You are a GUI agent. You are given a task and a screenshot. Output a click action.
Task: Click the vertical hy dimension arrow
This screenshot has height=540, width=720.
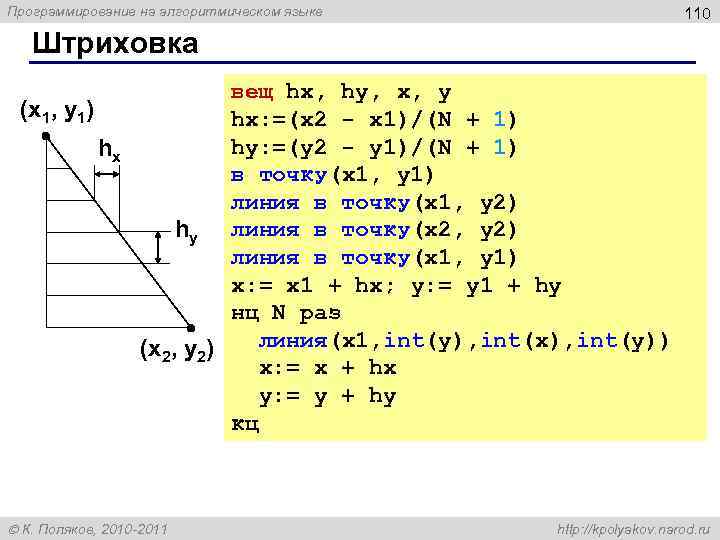[158, 248]
